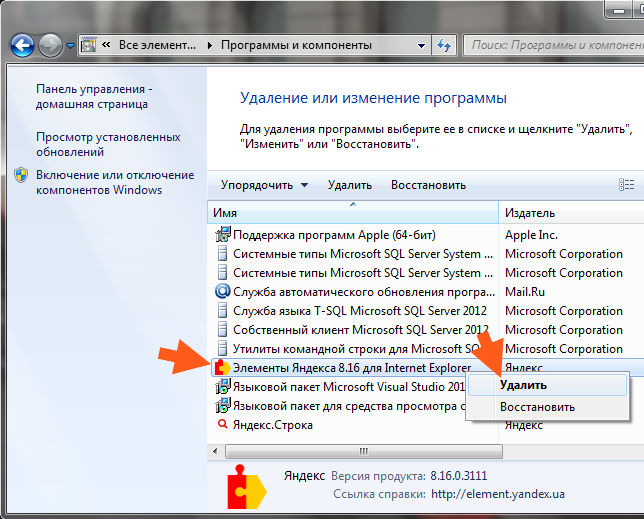The width and height of the screenshot is (644, 519).
Task: Click the shield icon beside Windows components link
Action: (21, 175)
